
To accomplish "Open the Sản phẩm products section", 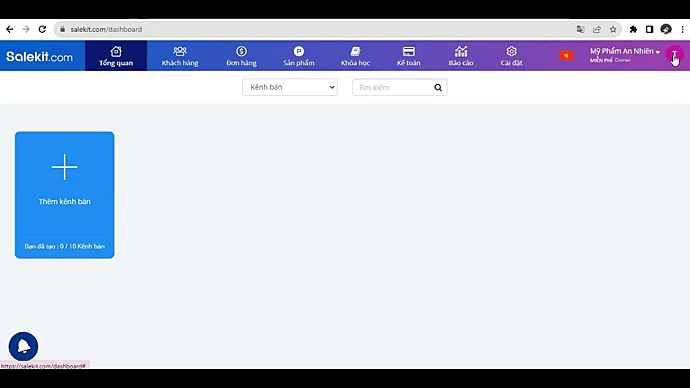I will coord(299,56).
